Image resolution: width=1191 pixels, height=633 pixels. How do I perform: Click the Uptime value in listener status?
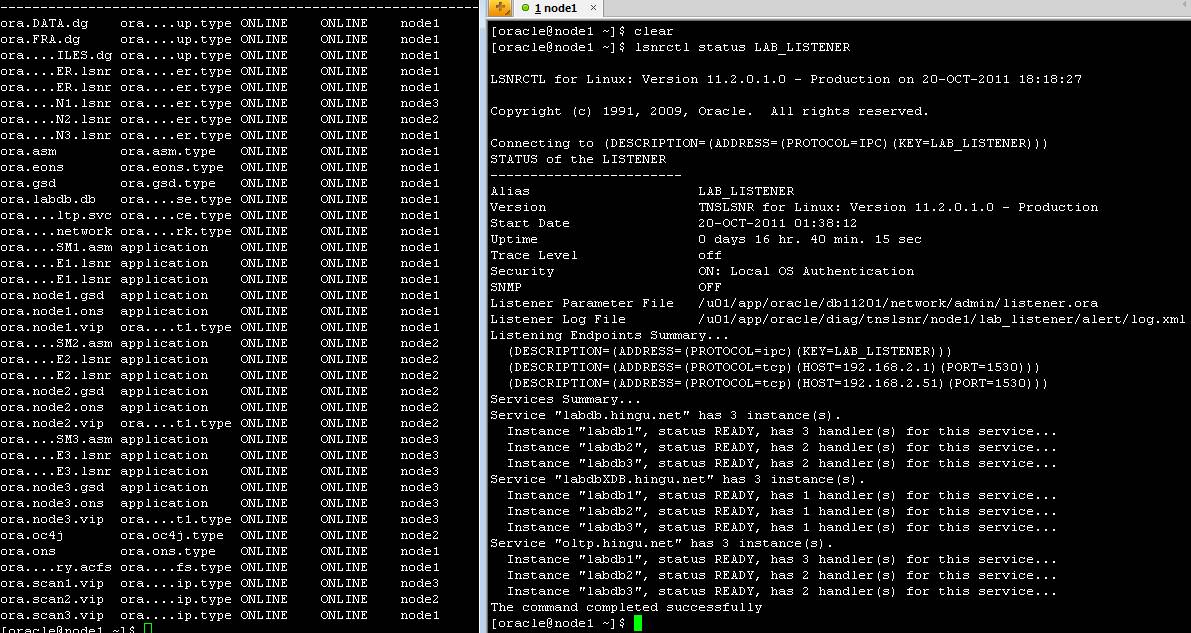coord(809,239)
